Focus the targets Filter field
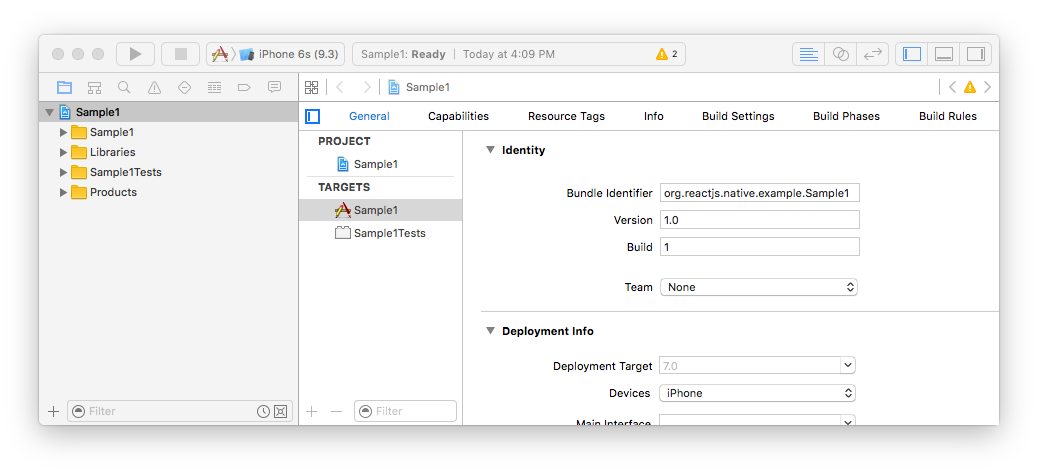Viewport: 1044px width, 469px height. click(x=405, y=412)
